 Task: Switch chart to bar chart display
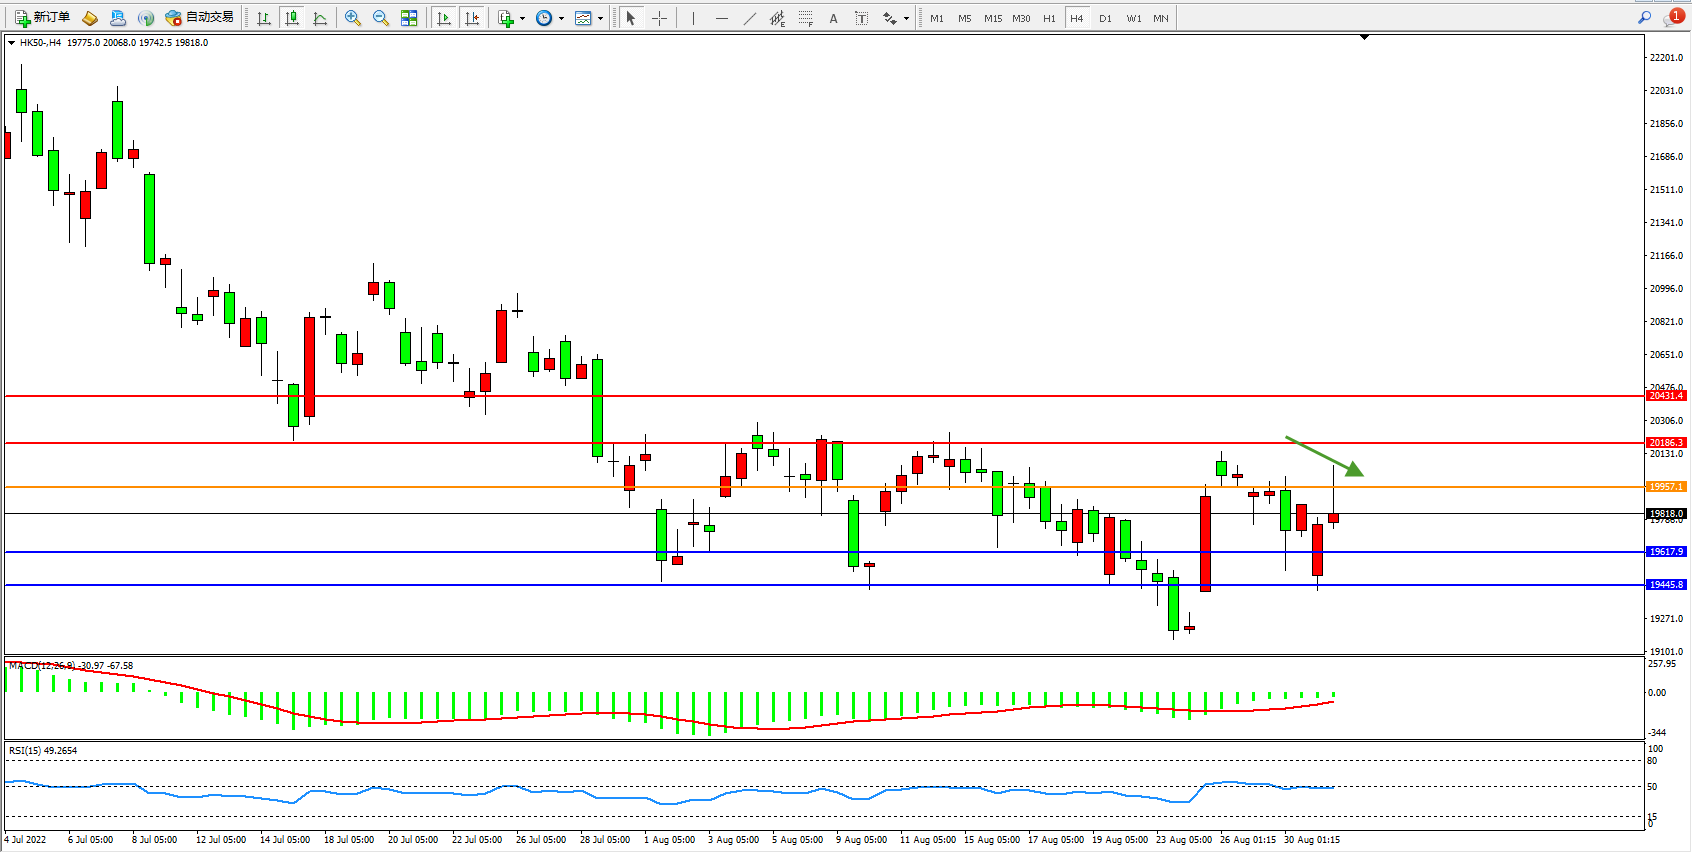click(x=264, y=18)
